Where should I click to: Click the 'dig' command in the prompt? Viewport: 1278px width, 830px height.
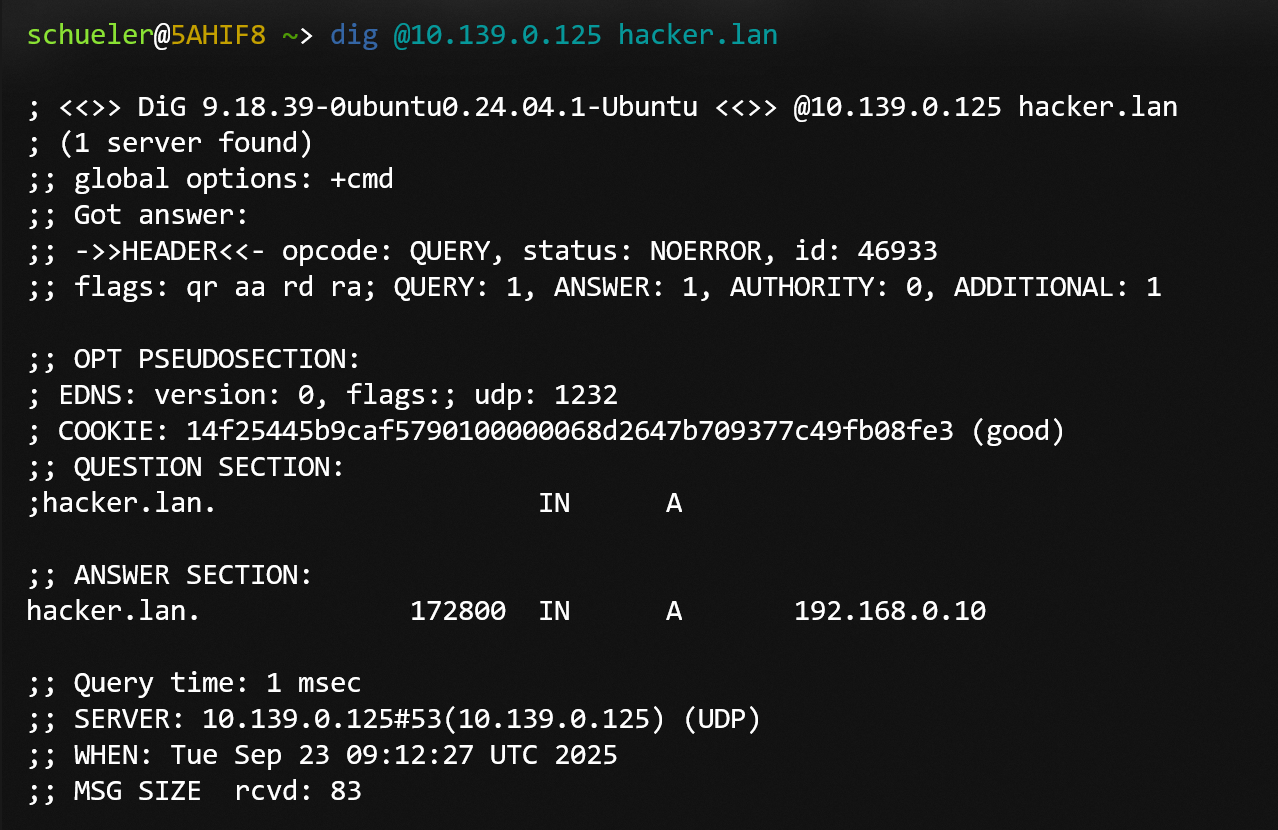point(353,36)
